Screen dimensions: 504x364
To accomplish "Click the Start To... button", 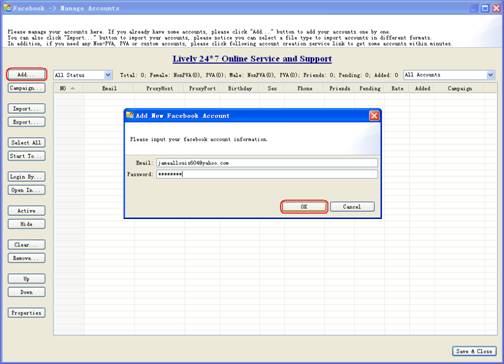I will pos(26,156).
